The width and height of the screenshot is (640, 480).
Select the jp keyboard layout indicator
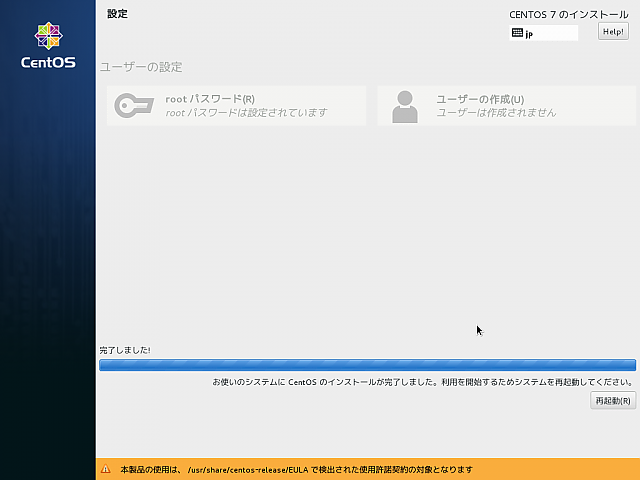[543, 33]
